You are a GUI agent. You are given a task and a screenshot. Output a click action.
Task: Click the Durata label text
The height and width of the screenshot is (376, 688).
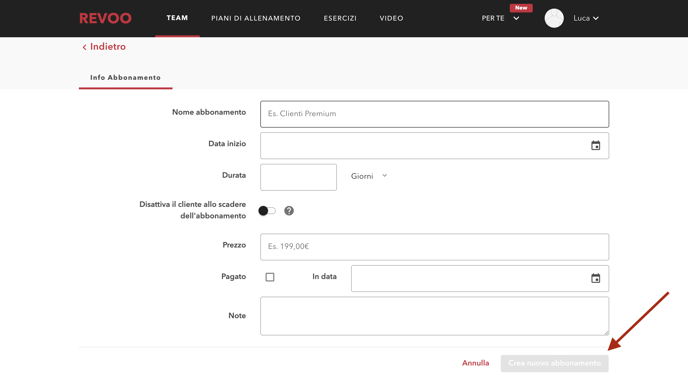coord(234,175)
